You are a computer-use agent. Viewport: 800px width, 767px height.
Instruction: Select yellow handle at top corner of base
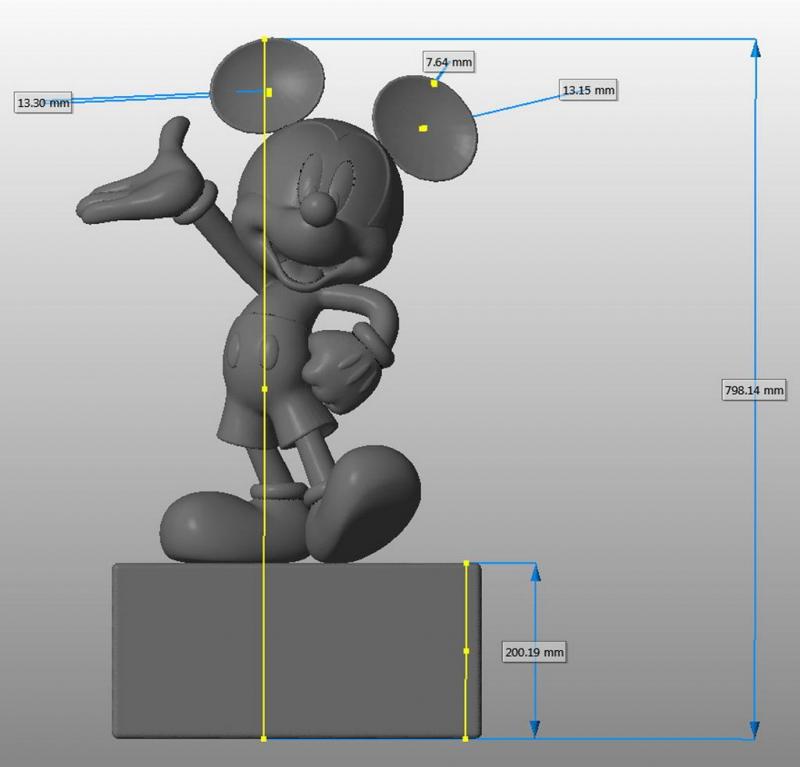[467, 564]
